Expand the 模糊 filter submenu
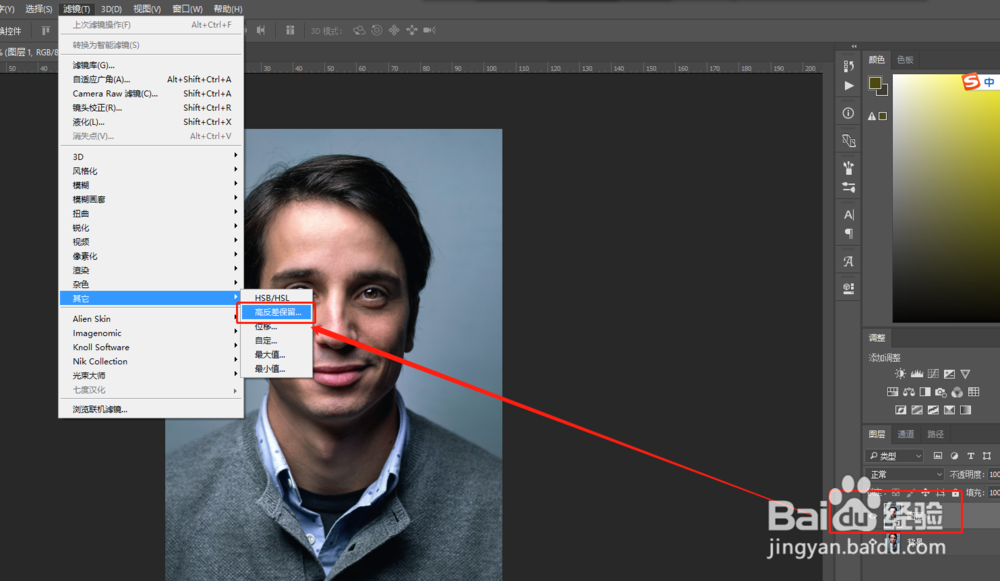 [x=151, y=184]
